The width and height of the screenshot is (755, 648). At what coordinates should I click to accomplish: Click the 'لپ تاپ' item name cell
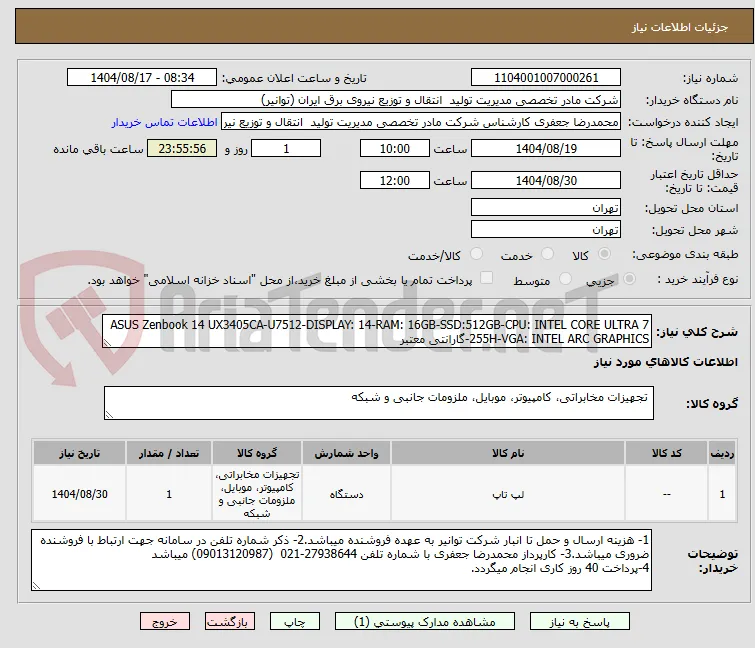508,494
